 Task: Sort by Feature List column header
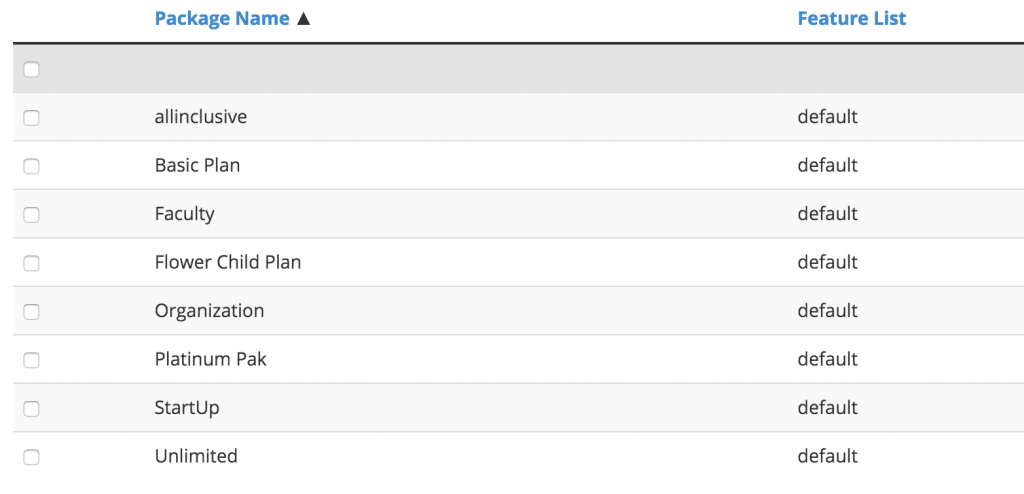pos(852,19)
